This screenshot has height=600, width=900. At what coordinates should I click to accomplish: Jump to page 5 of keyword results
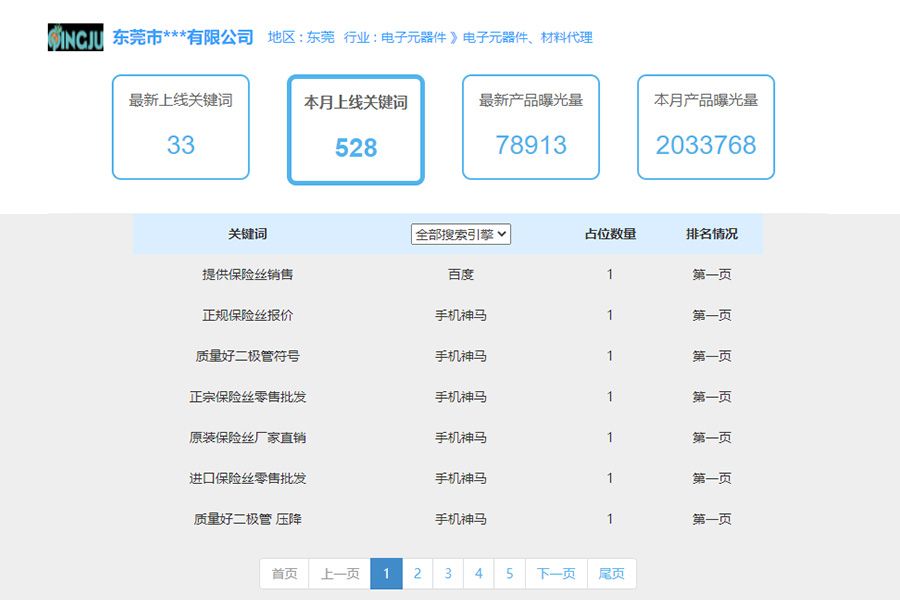(510, 573)
